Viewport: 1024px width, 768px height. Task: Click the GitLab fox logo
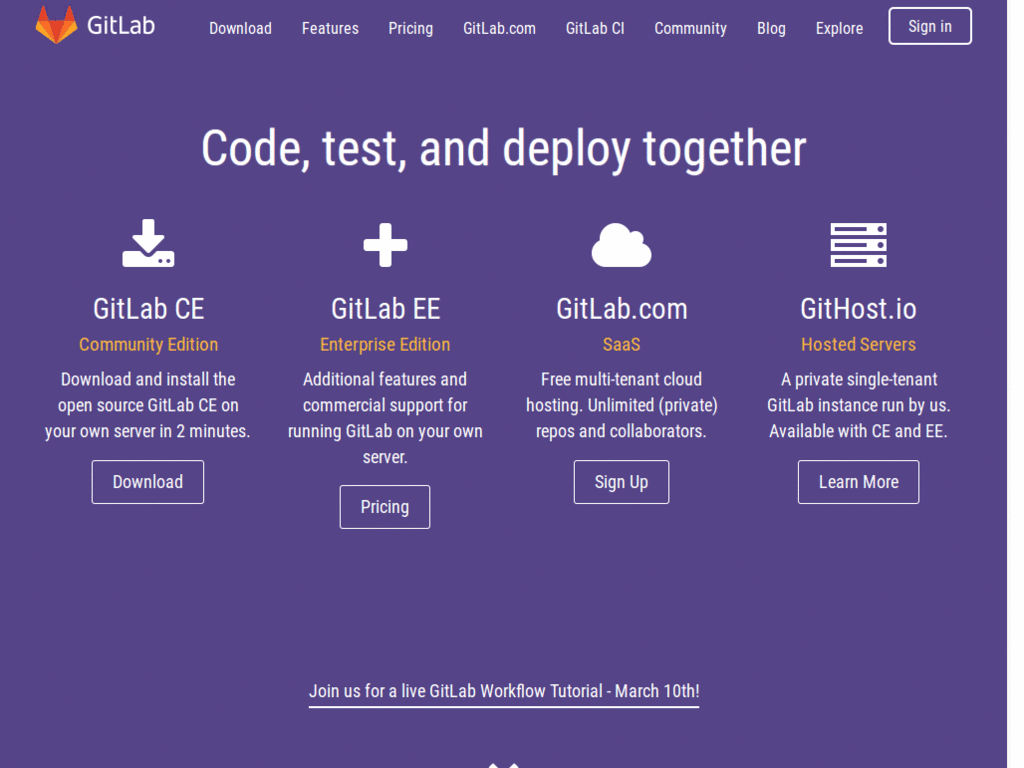[x=56, y=24]
